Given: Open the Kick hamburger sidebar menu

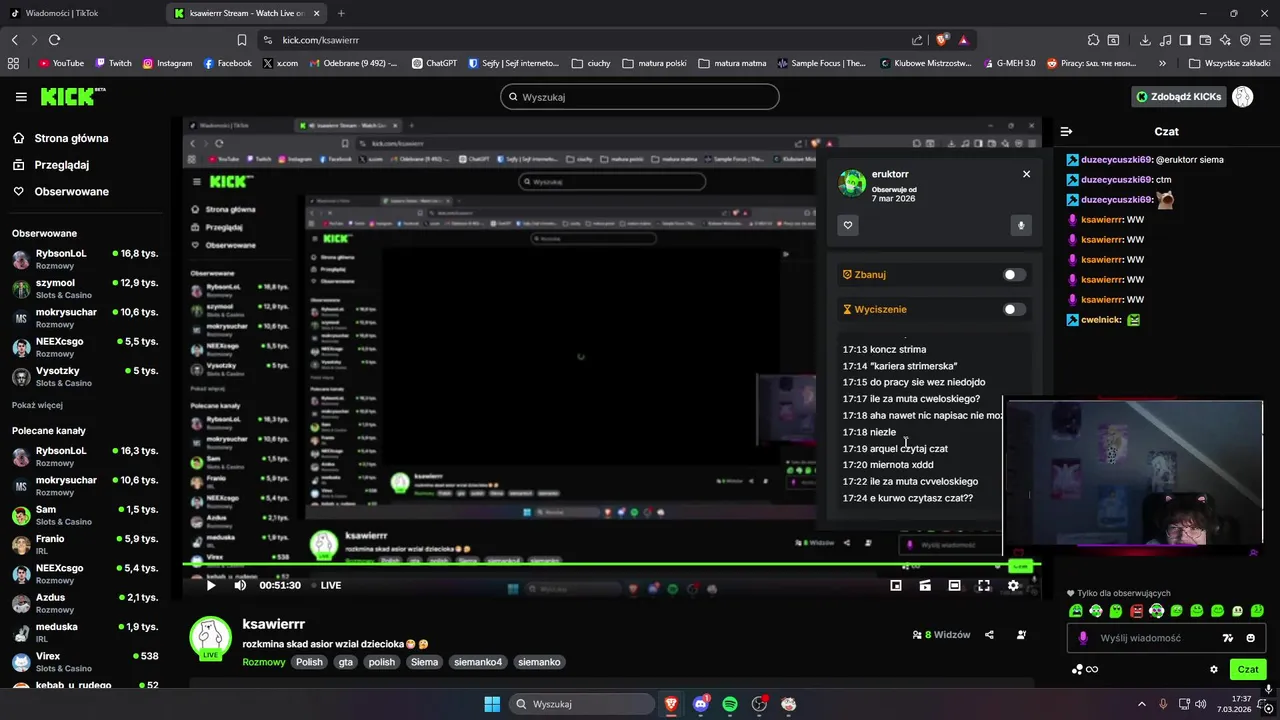Looking at the screenshot, I should click(21, 97).
